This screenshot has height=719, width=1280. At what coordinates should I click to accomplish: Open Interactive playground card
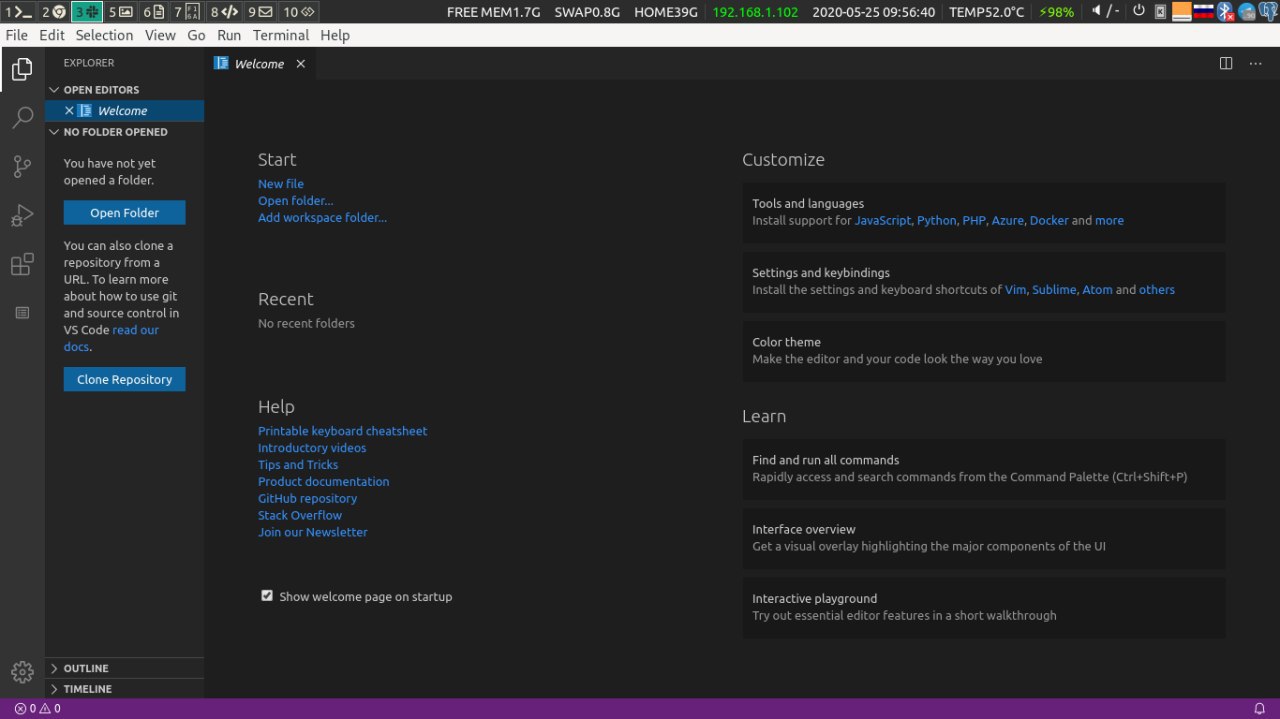click(984, 607)
